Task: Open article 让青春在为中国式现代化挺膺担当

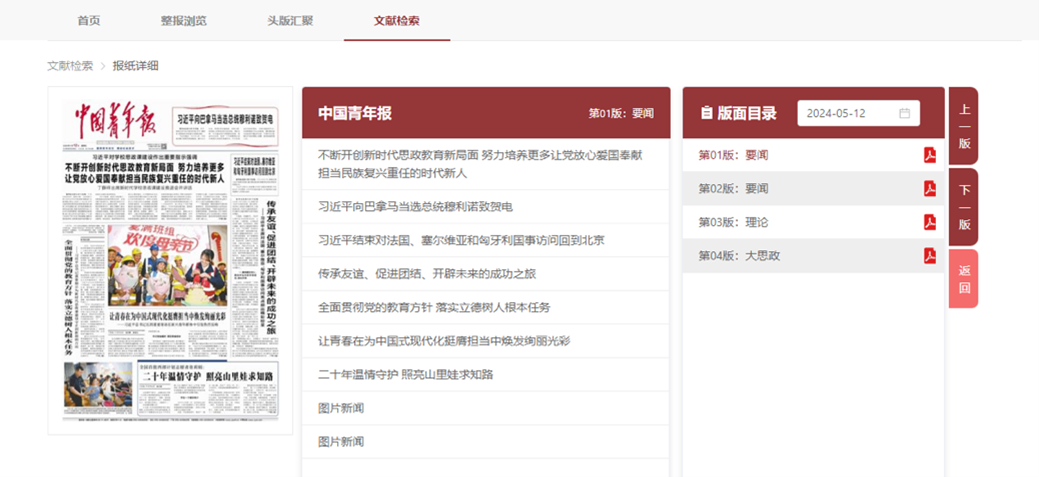Action: [486, 341]
